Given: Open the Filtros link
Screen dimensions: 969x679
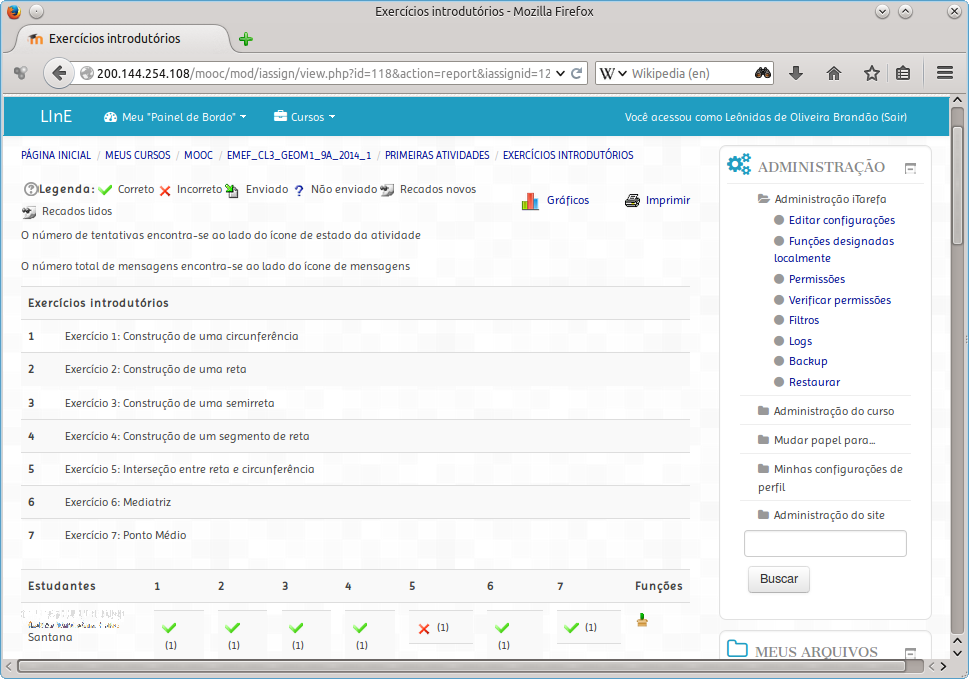Looking at the screenshot, I should coord(803,320).
